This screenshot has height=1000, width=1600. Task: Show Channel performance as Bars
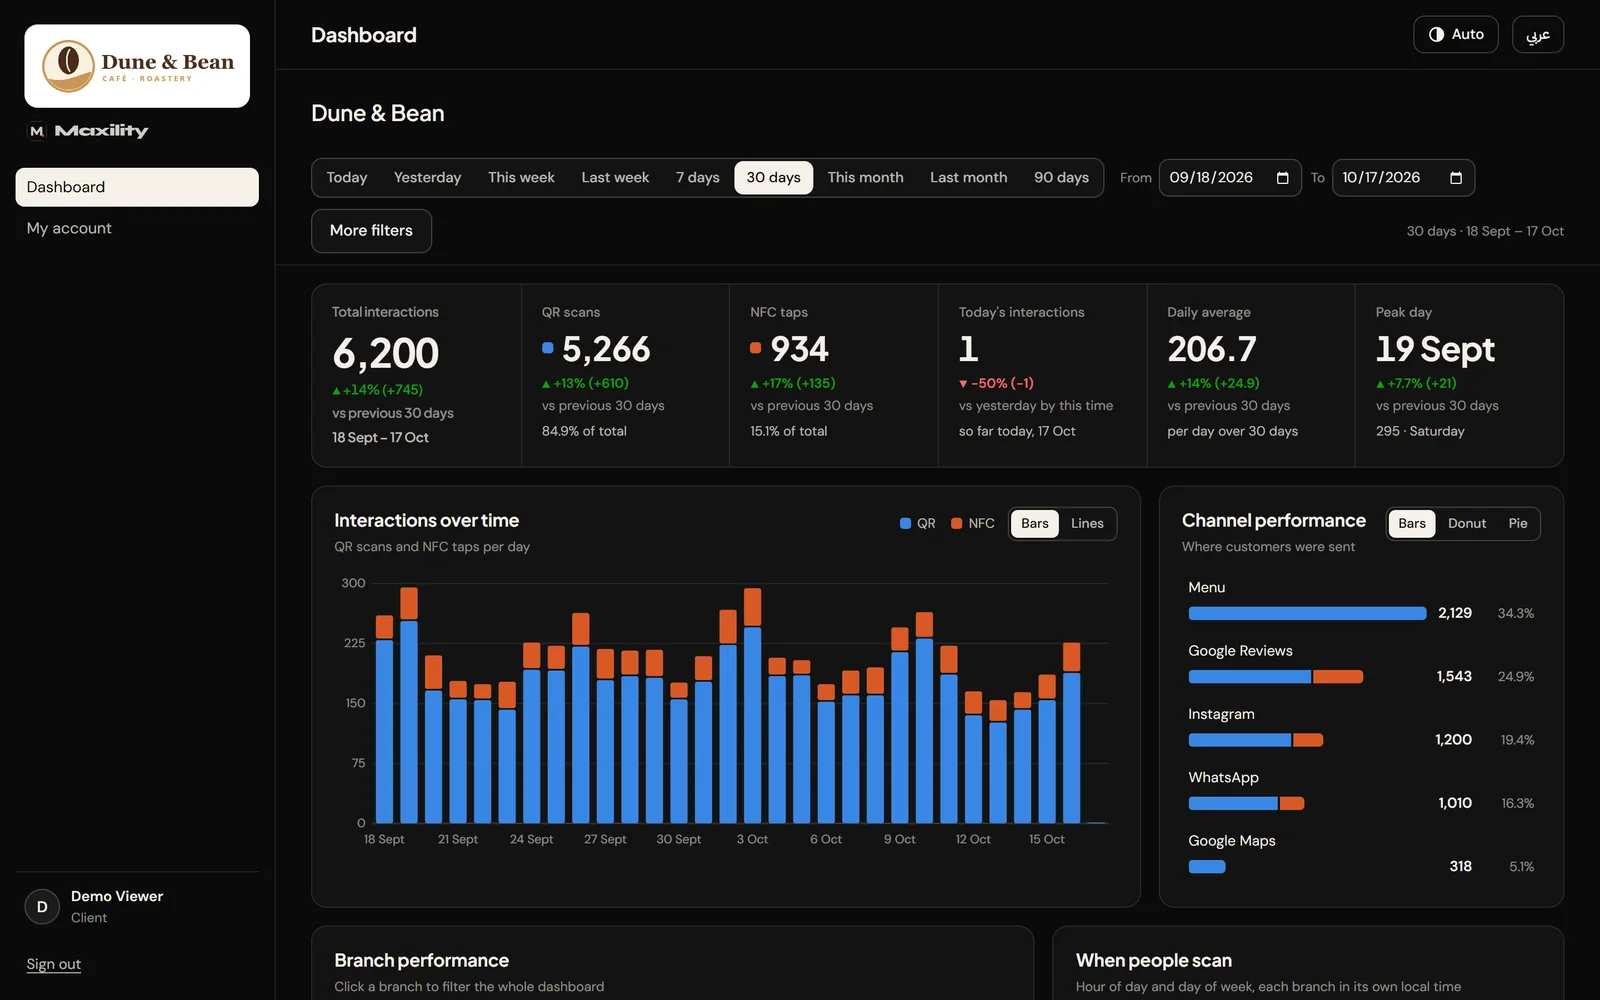[x=1412, y=523]
